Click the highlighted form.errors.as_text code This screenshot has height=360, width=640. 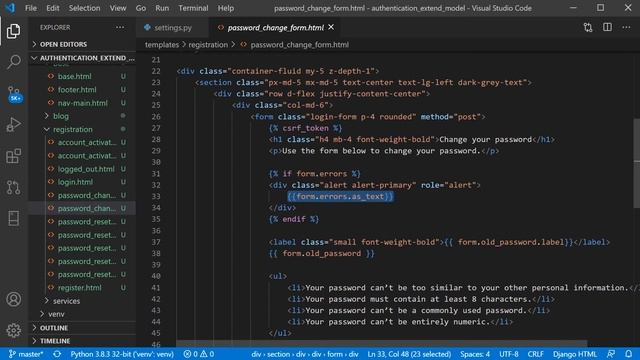(340, 196)
